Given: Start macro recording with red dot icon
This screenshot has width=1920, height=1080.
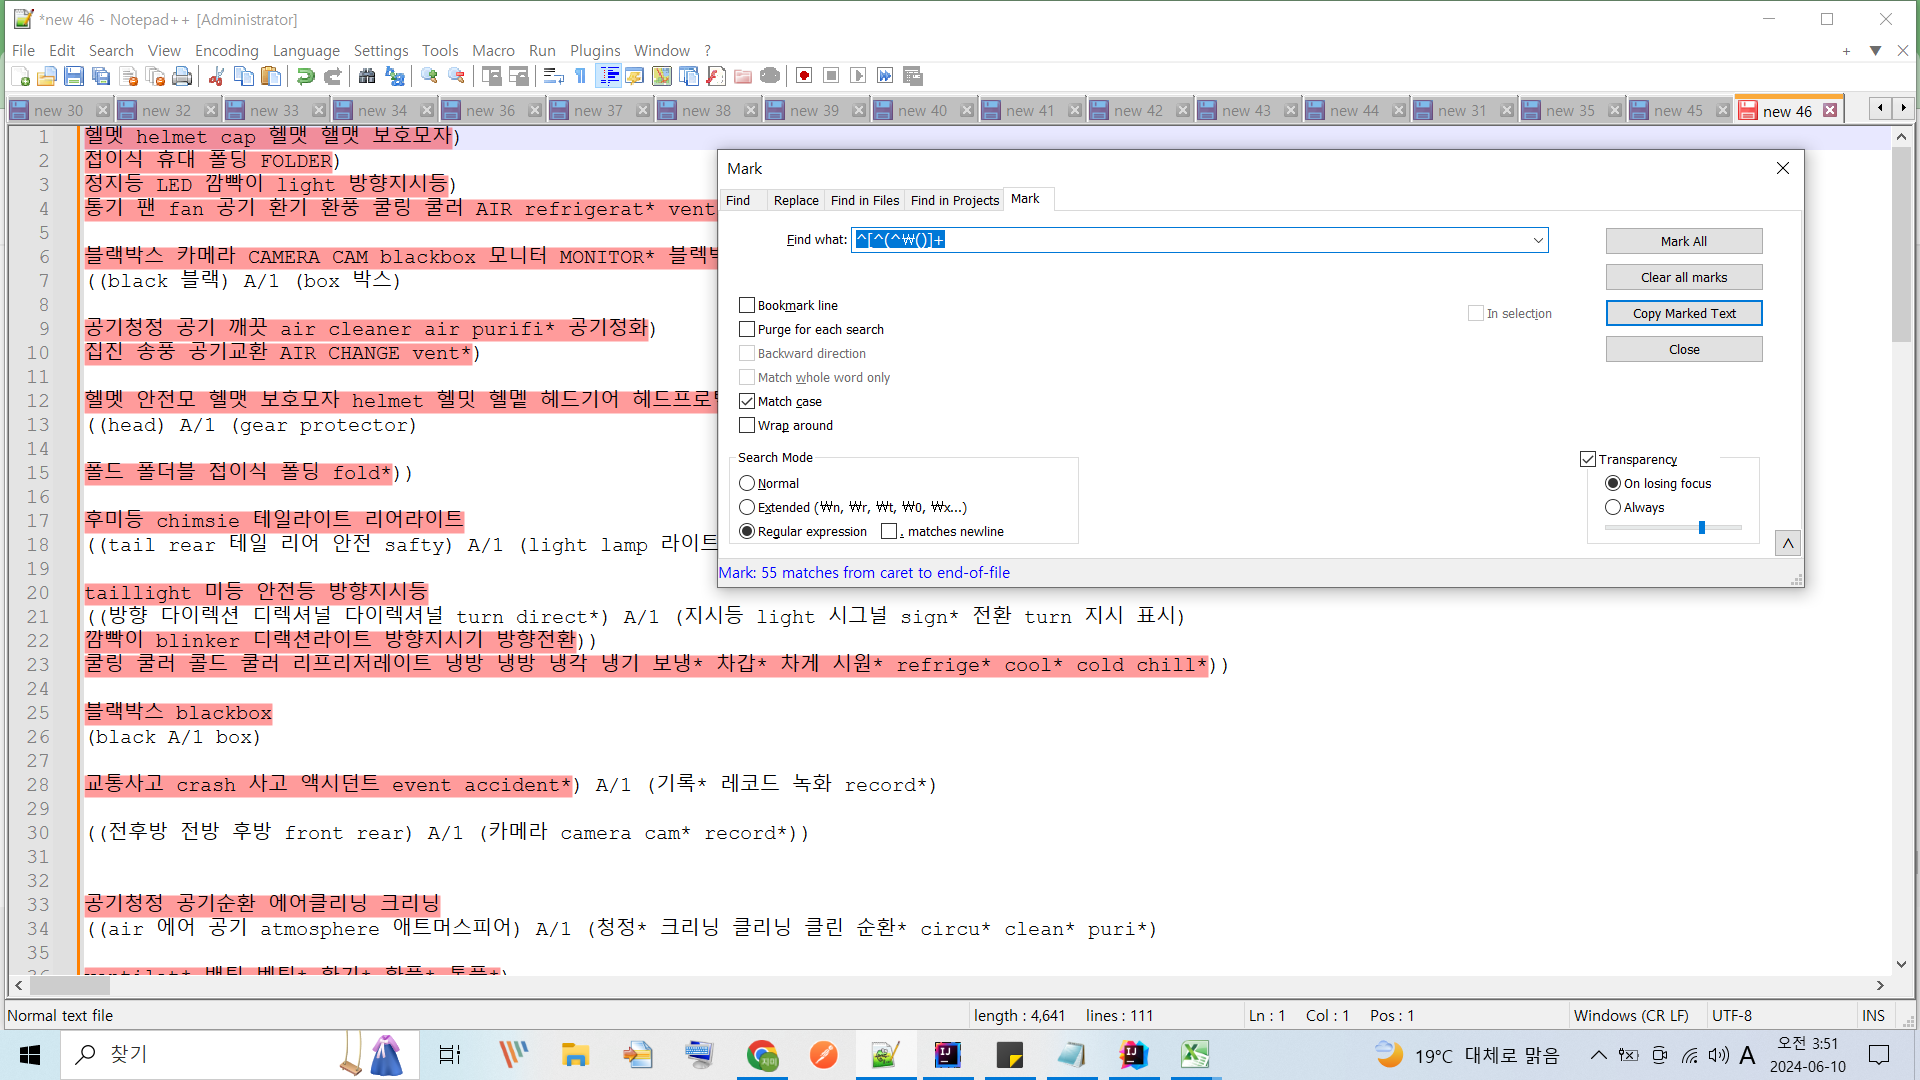Looking at the screenshot, I should (804, 76).
